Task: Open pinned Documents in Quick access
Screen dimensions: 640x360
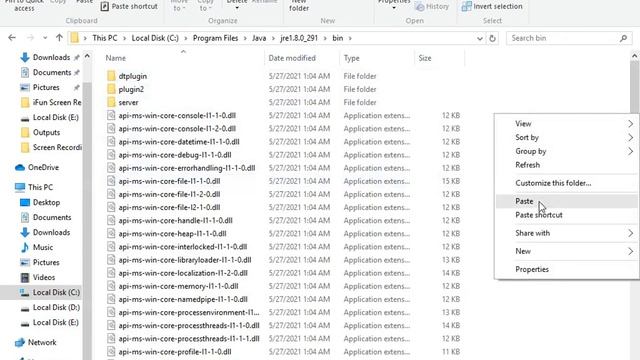Action: pos(52,72)
